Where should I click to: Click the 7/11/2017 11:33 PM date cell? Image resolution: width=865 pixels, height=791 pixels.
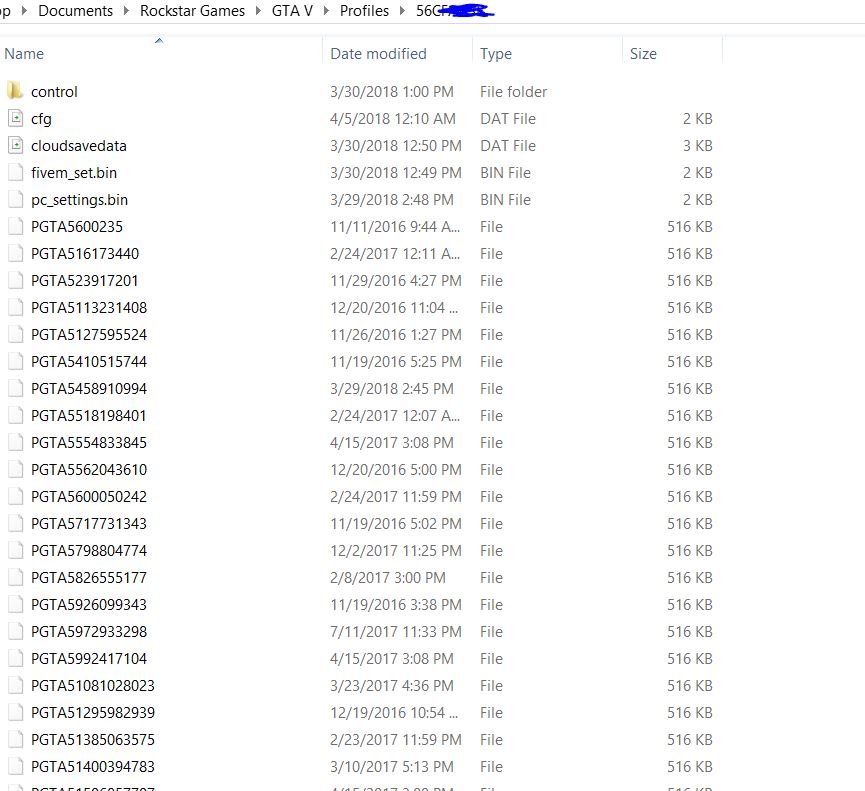[396, 632]
